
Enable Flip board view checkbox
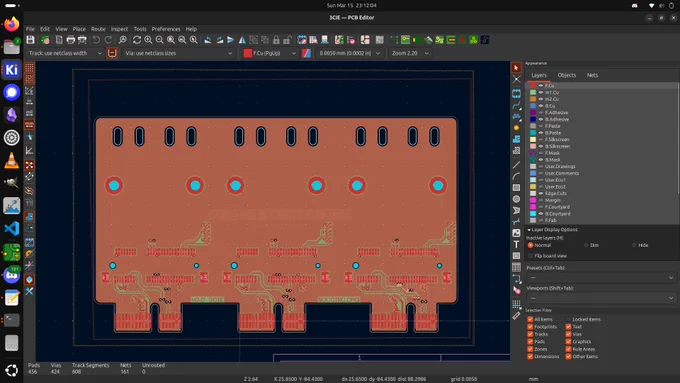pyautogui.click(x=530, y=256)
